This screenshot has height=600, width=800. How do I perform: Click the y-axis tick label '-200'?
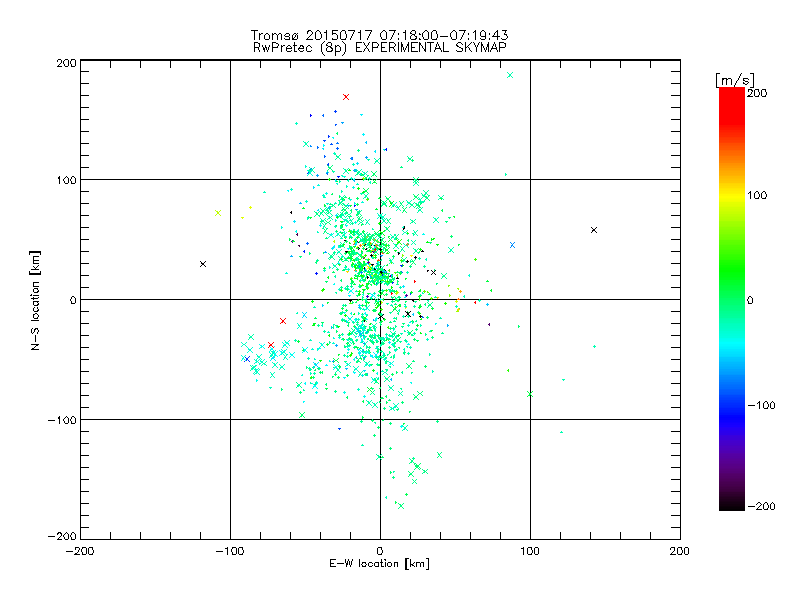[x=62, y=536]
